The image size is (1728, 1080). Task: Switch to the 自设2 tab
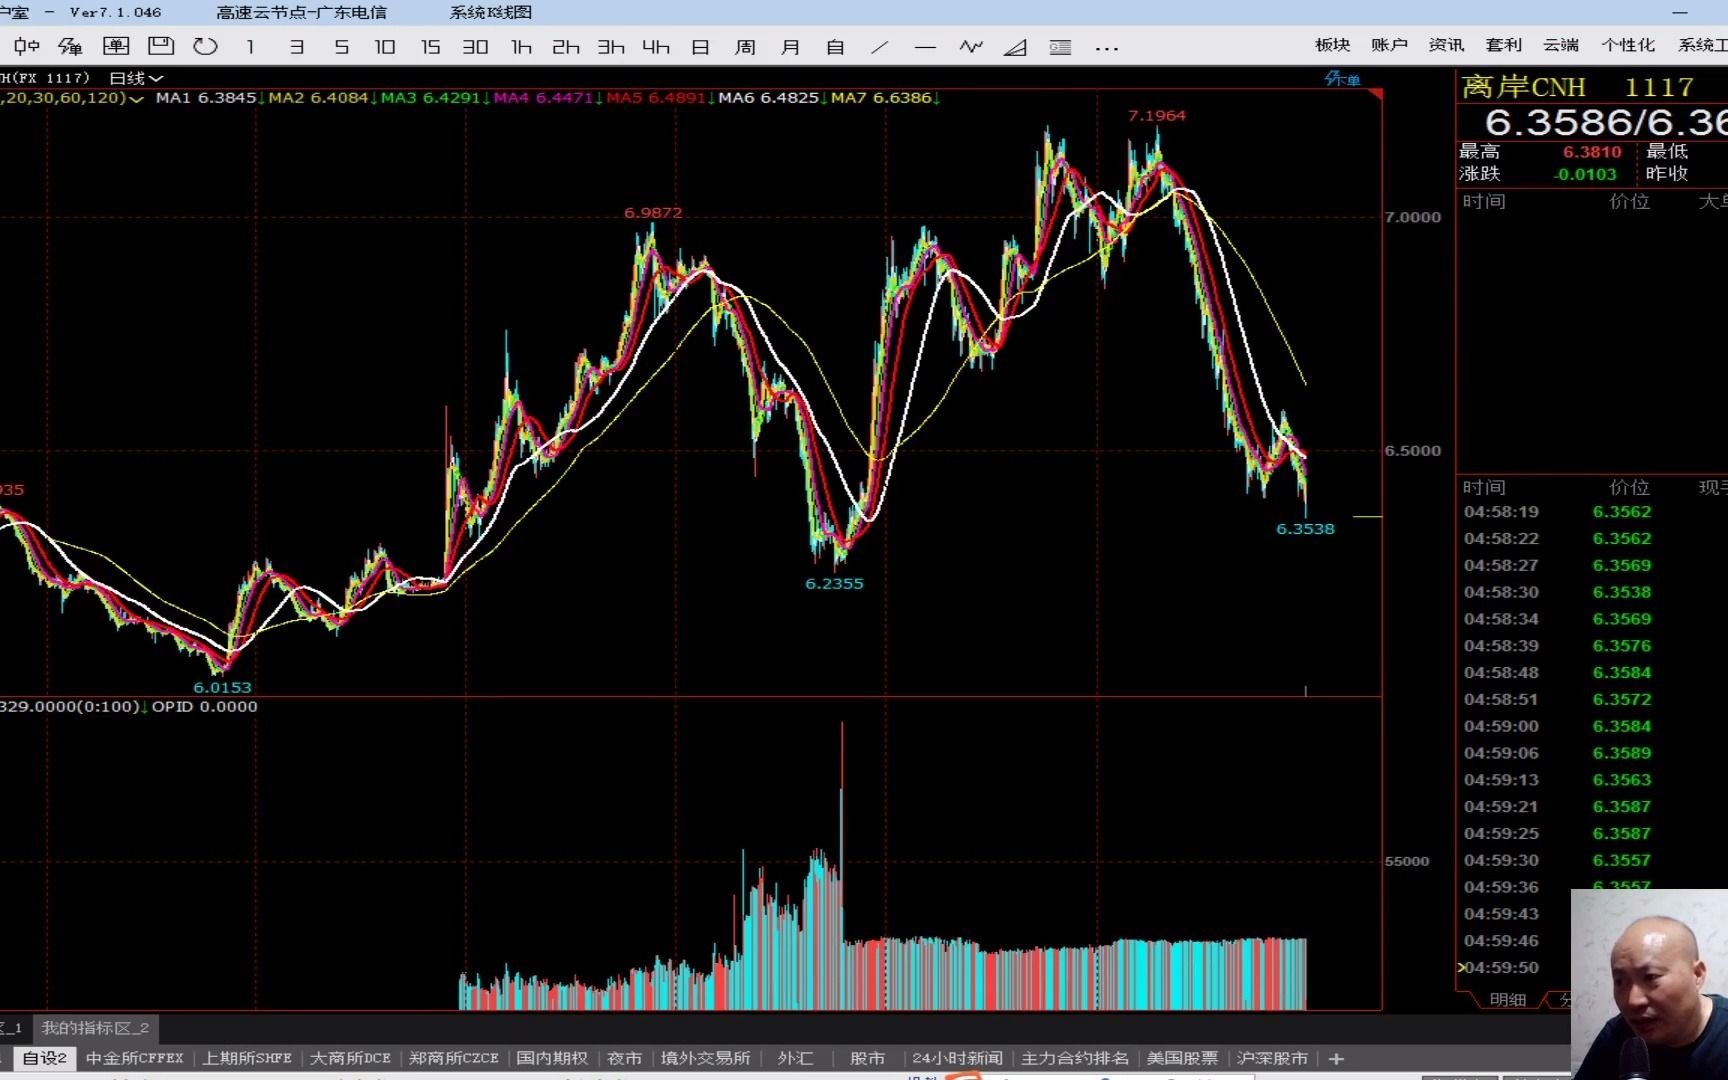pos(44,1058)
